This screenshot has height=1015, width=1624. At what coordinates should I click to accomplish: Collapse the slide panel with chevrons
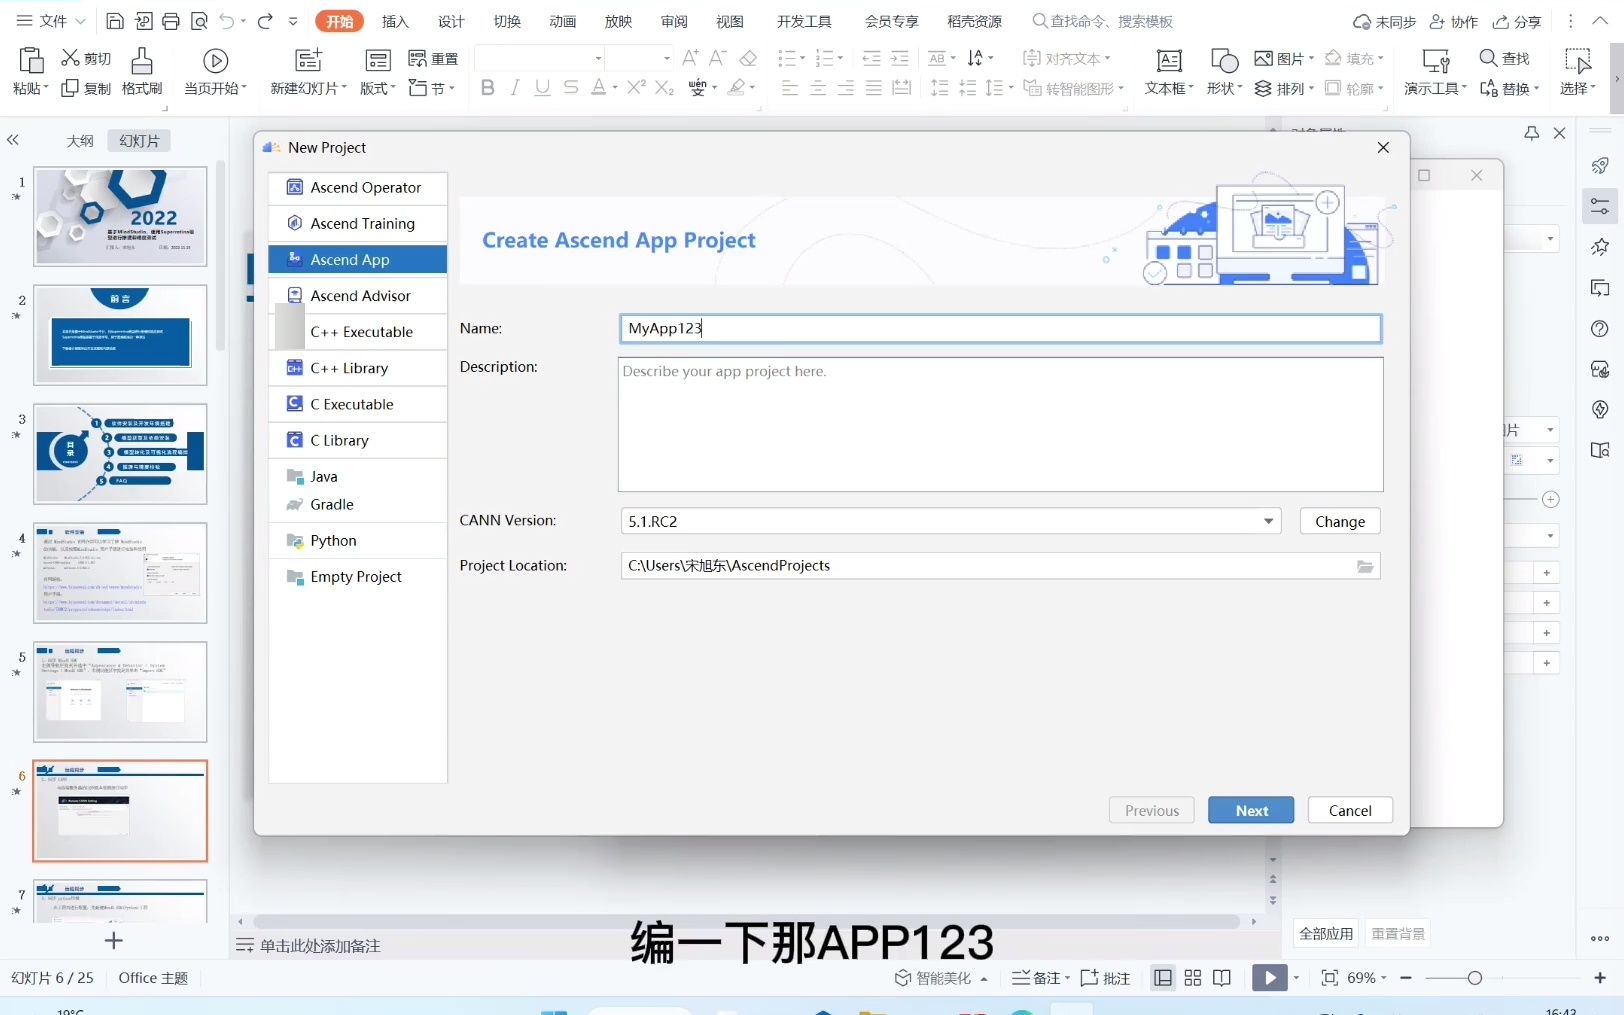(13, 140)
